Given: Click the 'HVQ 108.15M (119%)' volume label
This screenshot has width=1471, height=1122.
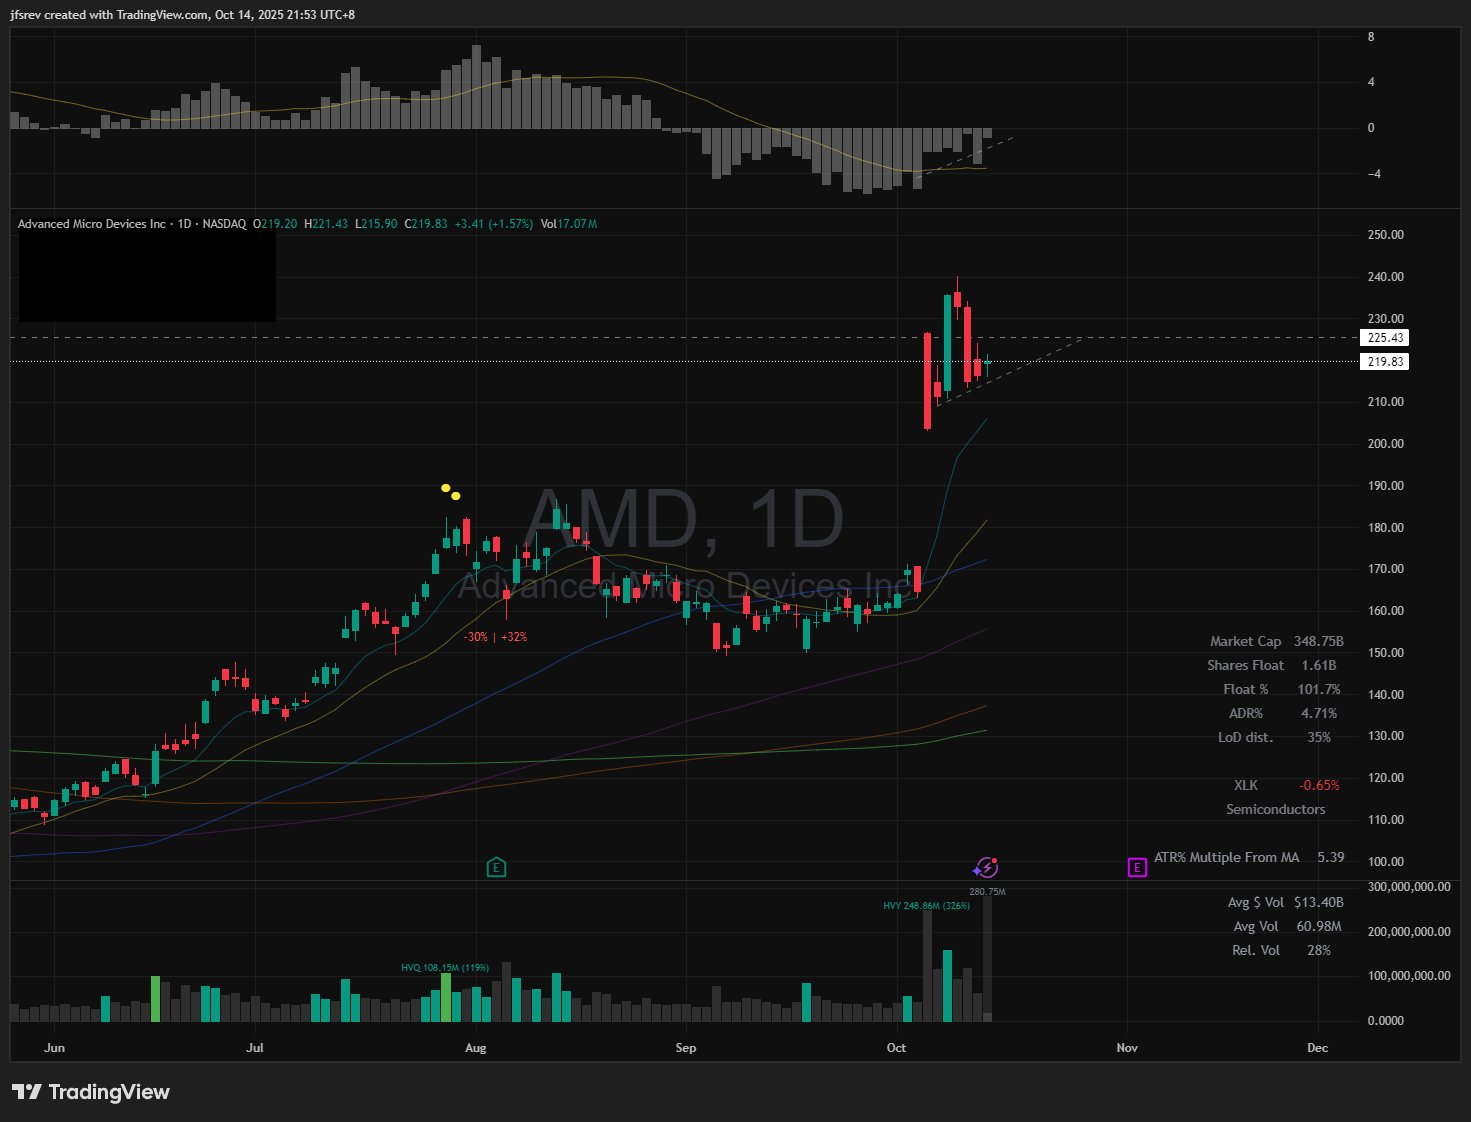Looking at the screenshot, I should pyautogui.click(x=445, y=968).
